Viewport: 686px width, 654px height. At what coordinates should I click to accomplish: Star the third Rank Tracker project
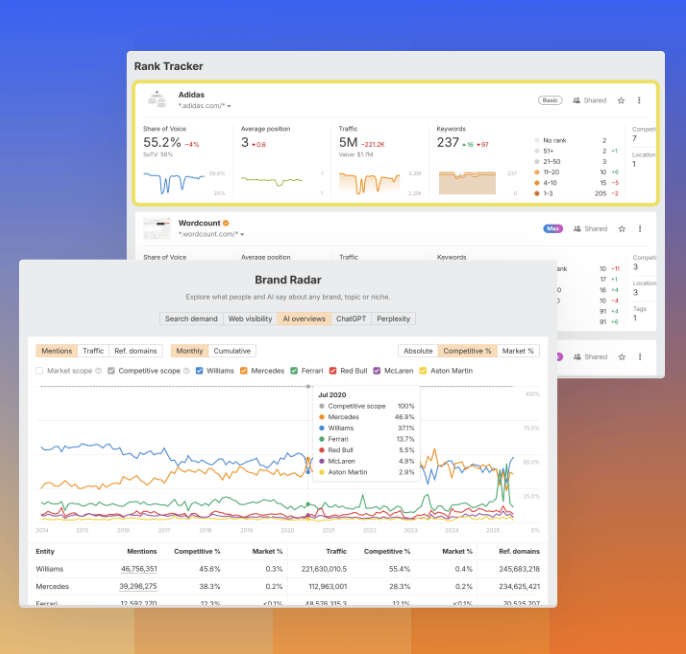622,357
